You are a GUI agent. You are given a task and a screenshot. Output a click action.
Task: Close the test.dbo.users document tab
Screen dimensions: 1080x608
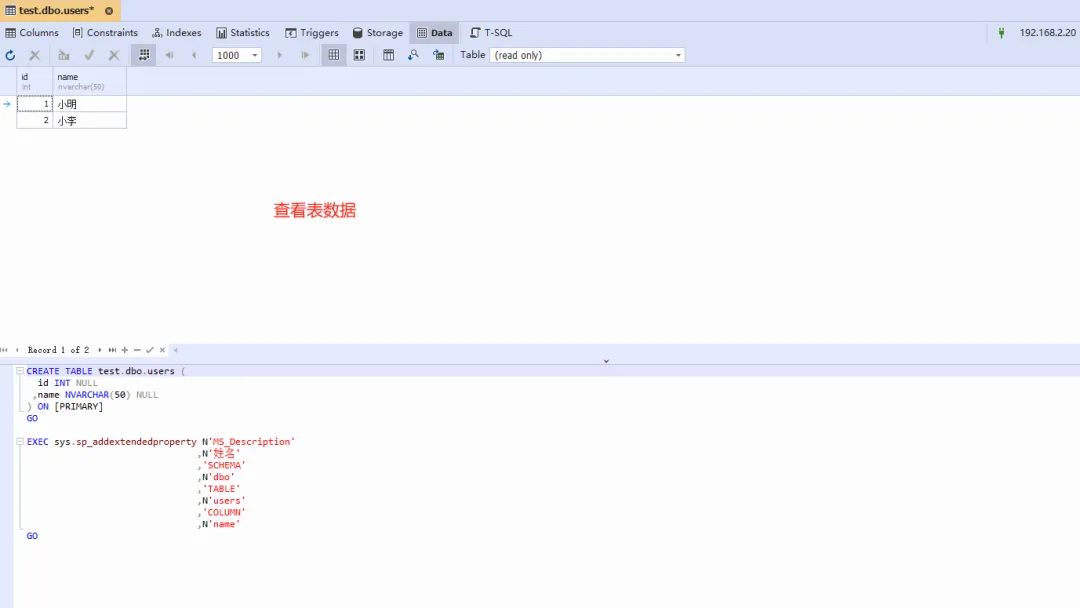(x=109, y=11)
